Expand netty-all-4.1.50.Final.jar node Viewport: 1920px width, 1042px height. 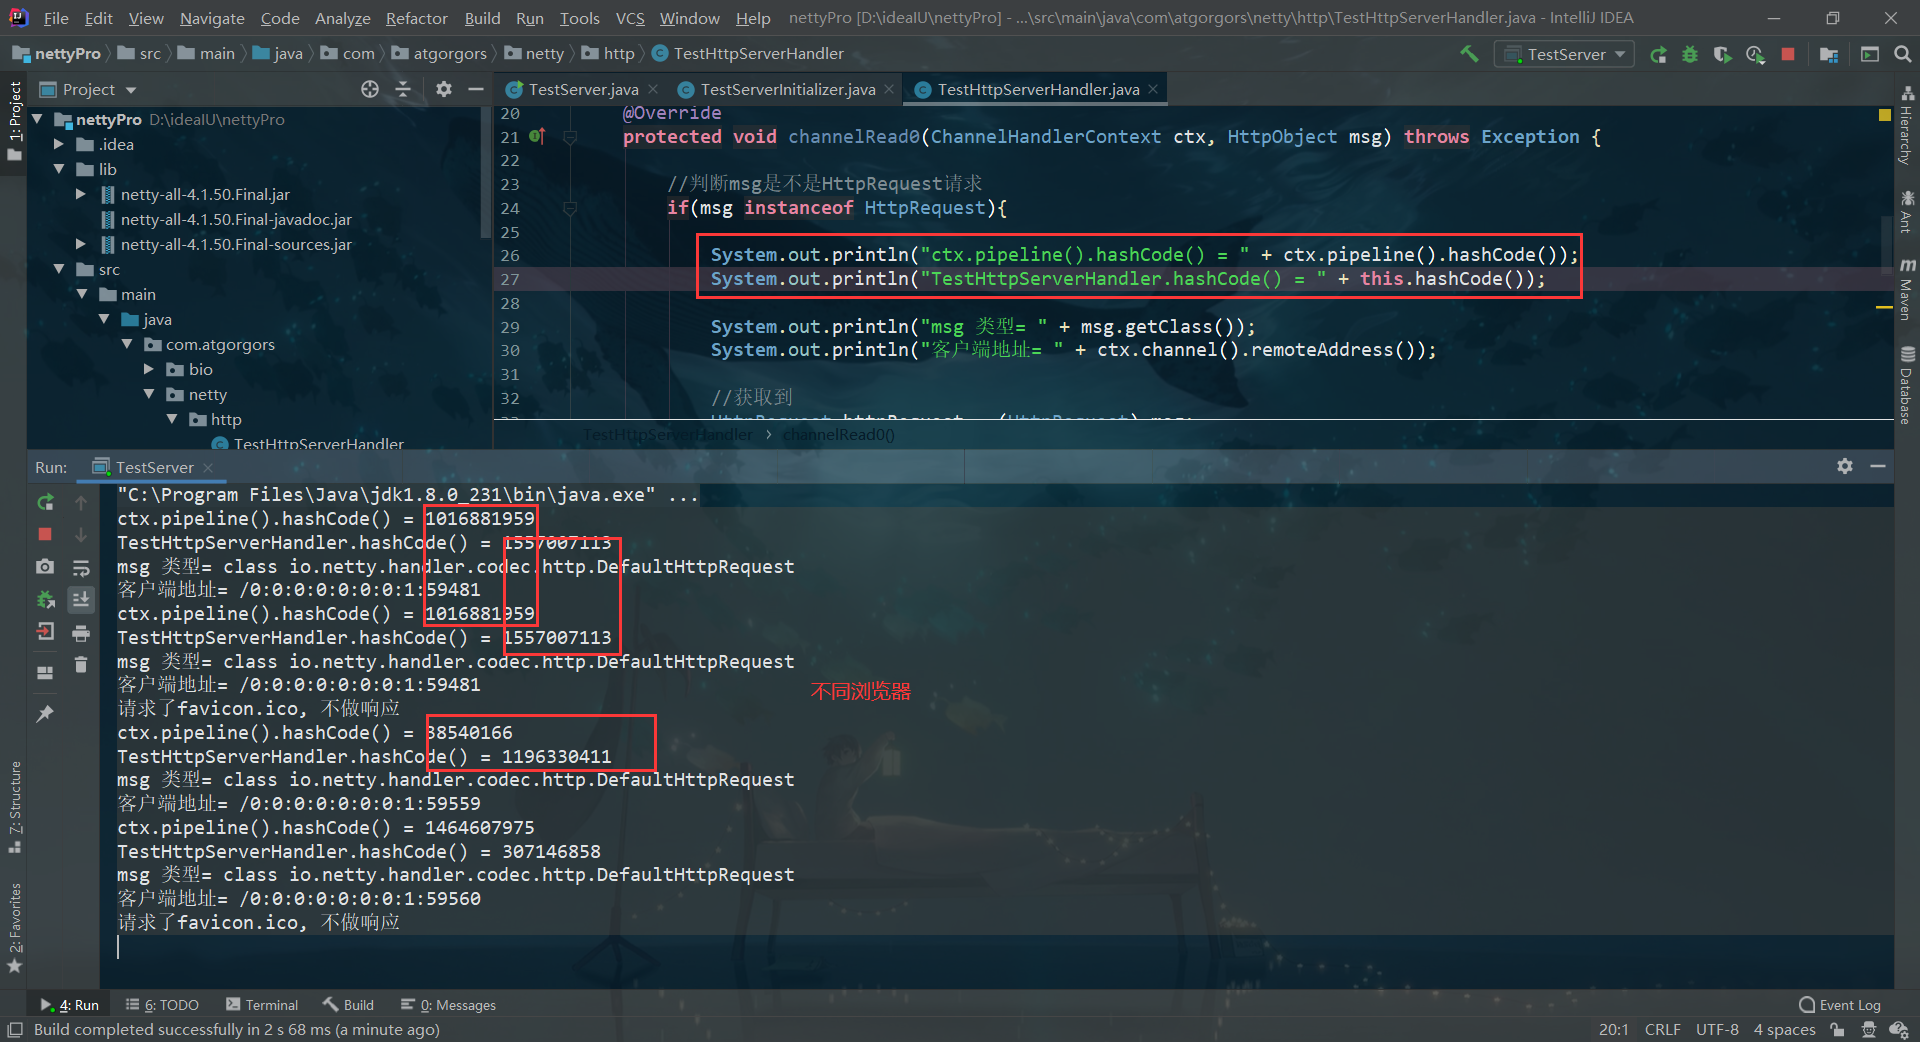[x=81, y=194]
